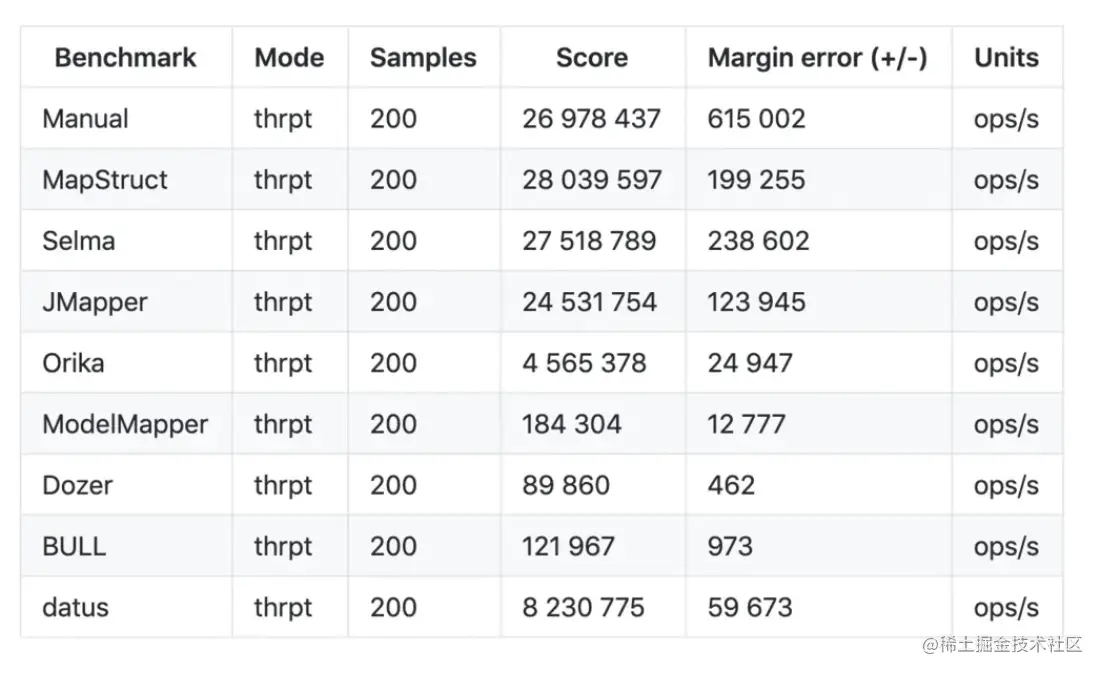
Task: Click the Orika benchmark cell
Action: [x=73, y=363]
